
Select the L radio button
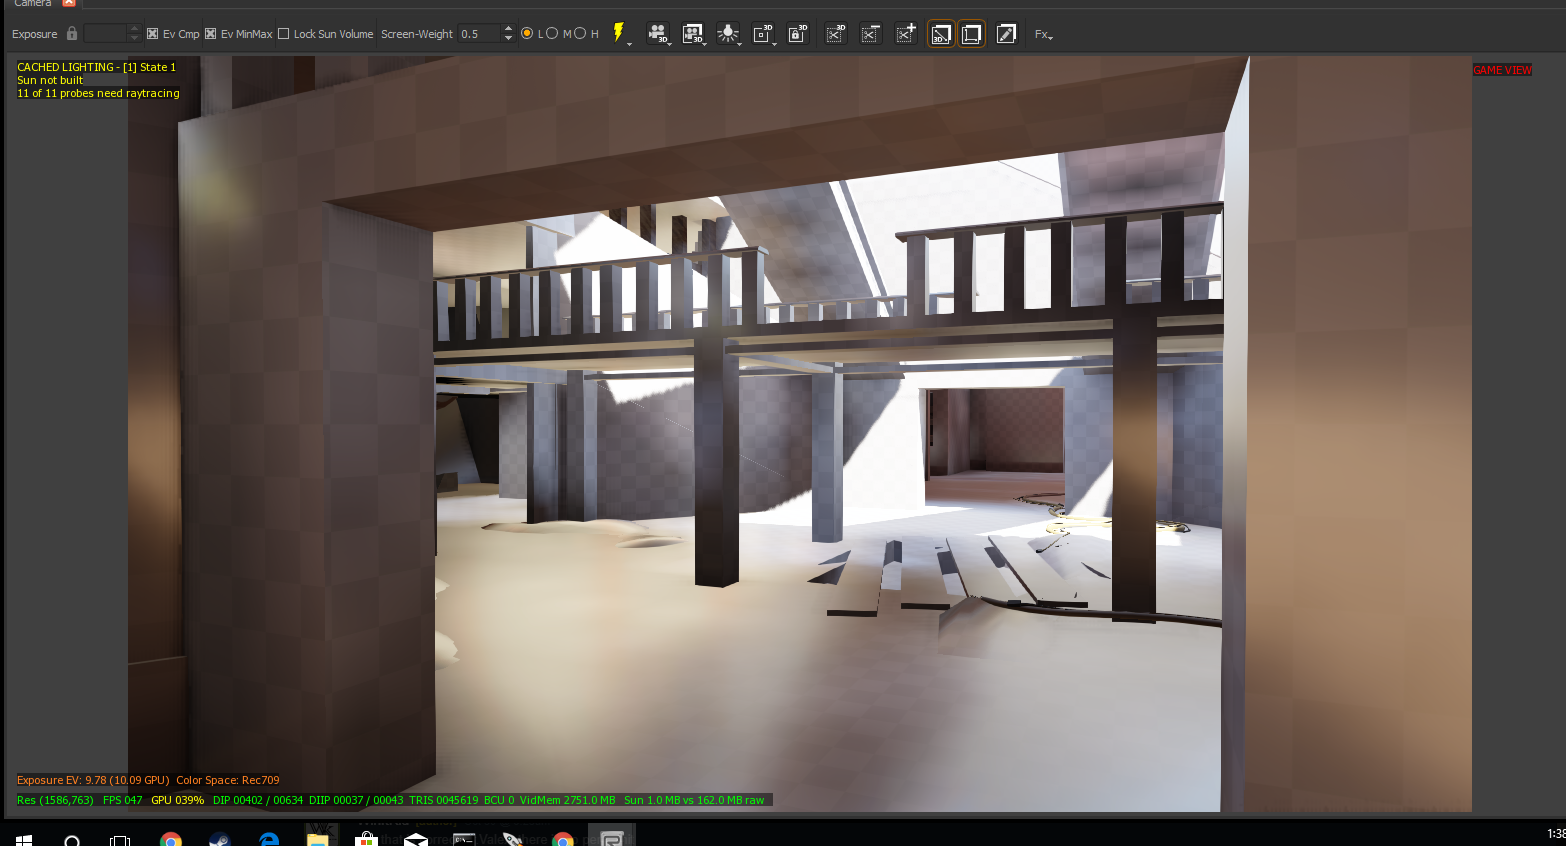point(527,34)
